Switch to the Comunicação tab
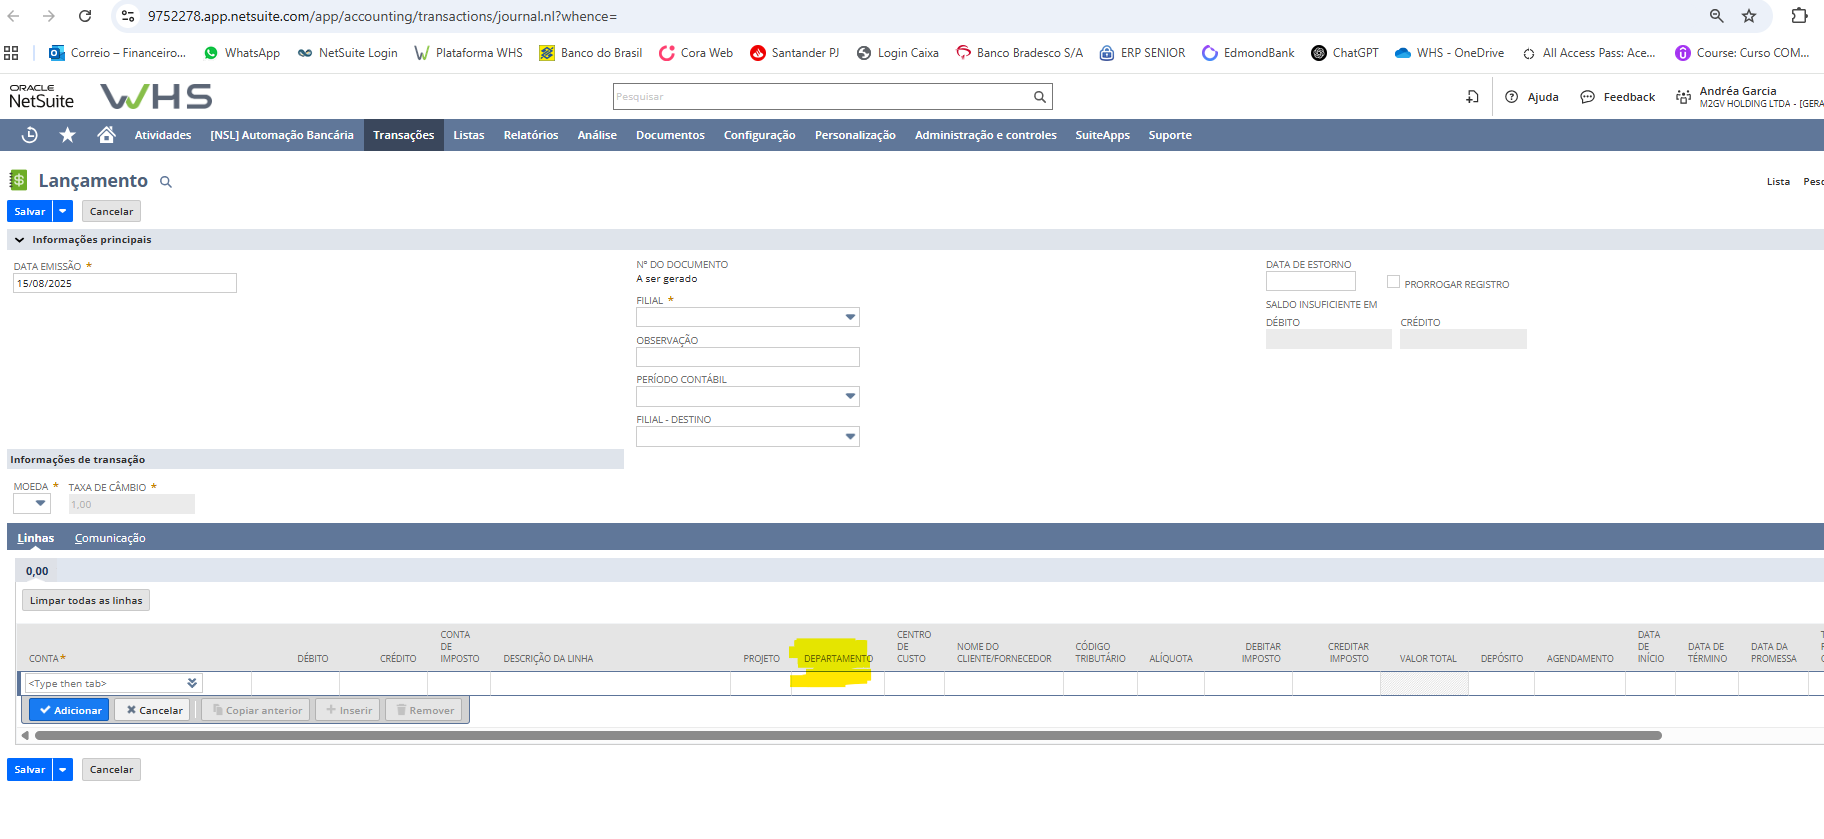Viewport: 1824px width, 839px height. coord(110,538)
